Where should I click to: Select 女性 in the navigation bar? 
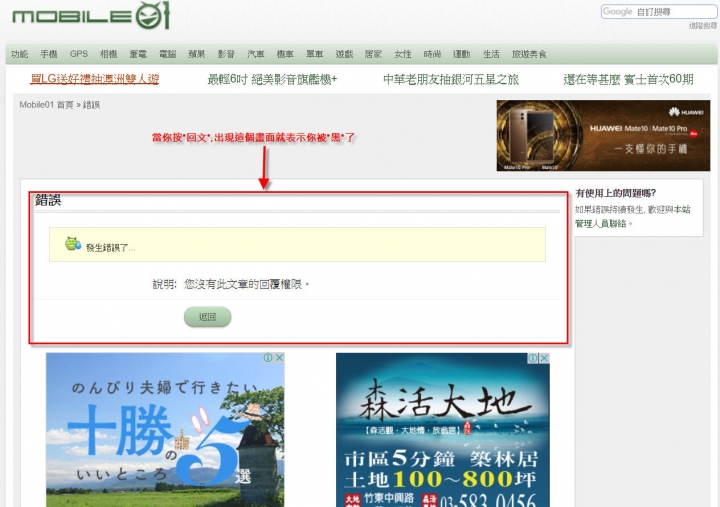tap(403, 54)
